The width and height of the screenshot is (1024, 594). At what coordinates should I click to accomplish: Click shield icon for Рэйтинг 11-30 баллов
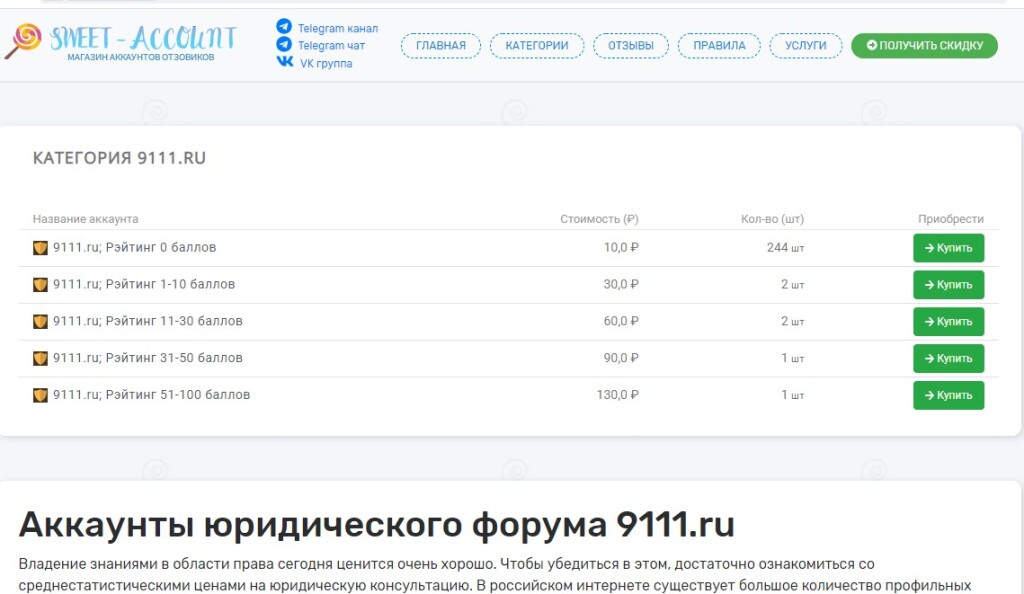pos(40,322)
